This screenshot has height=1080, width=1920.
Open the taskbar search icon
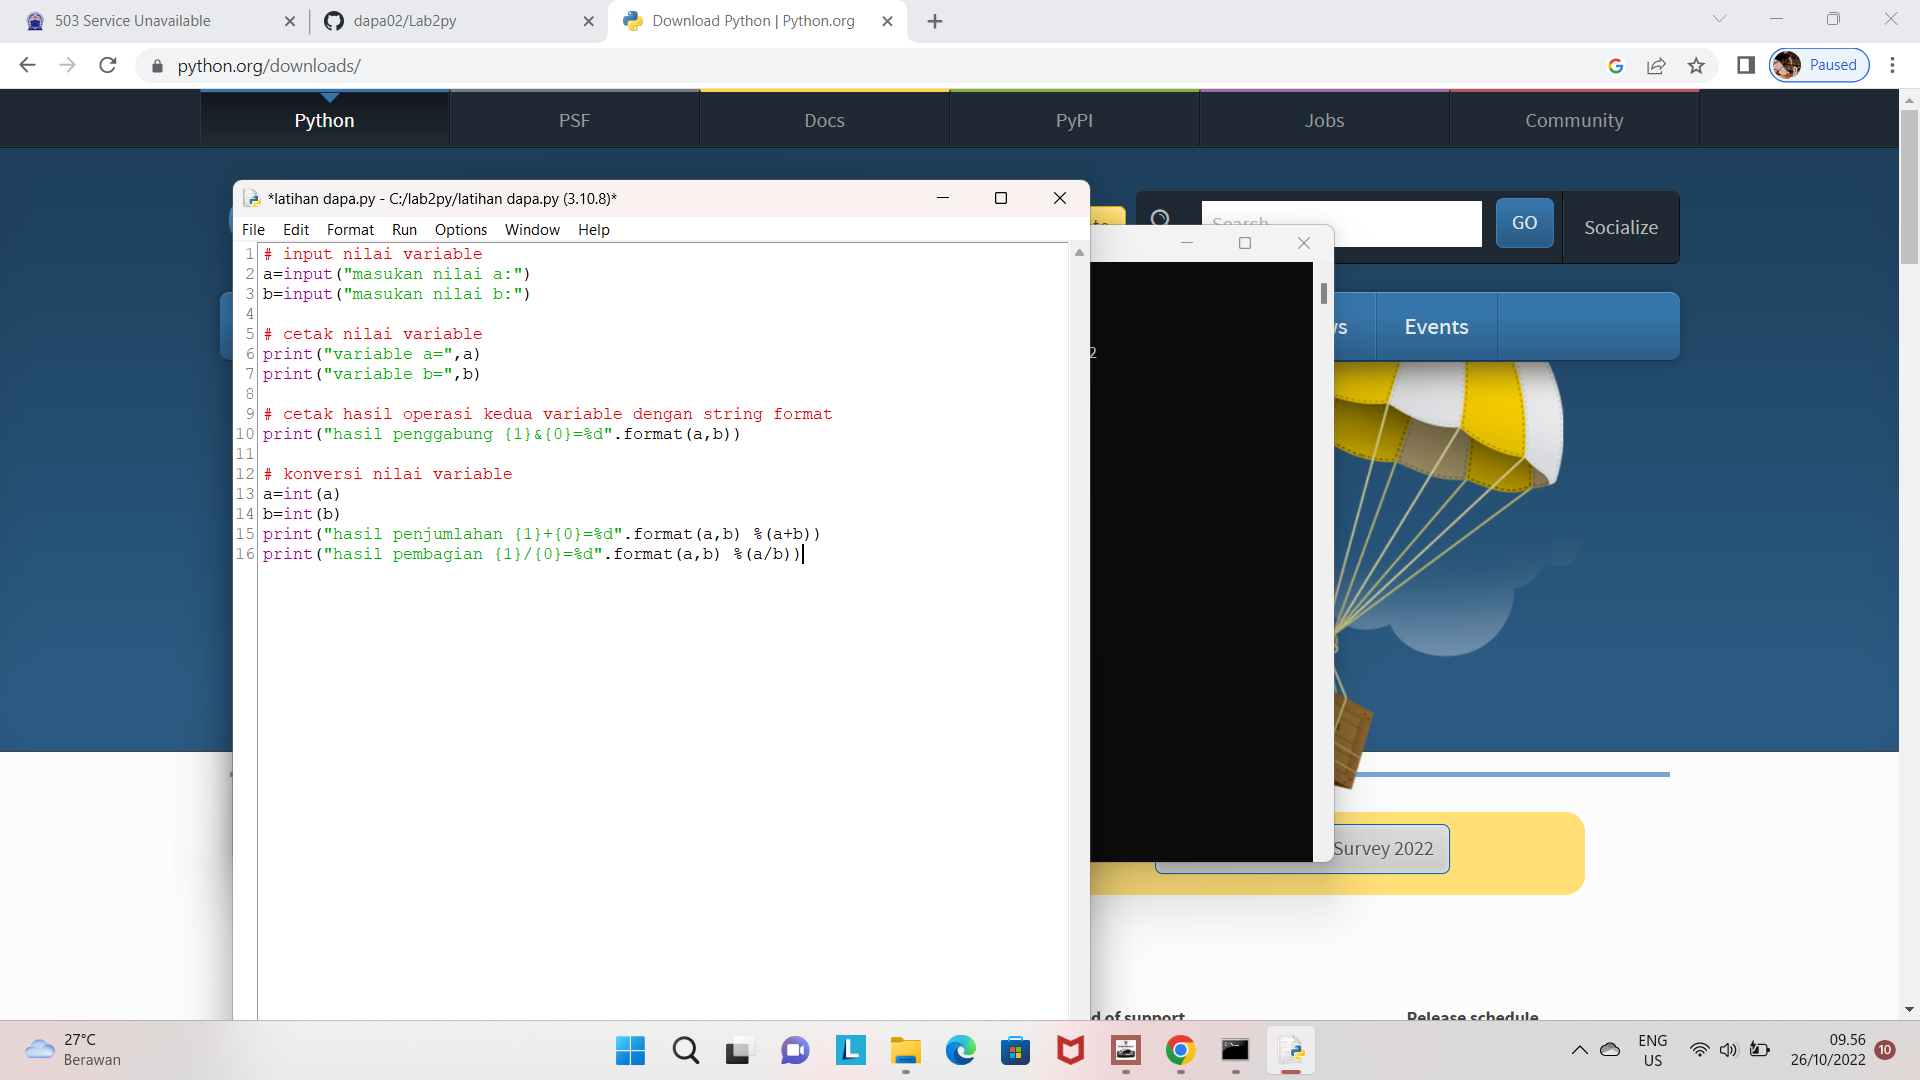click(686, 1050)
